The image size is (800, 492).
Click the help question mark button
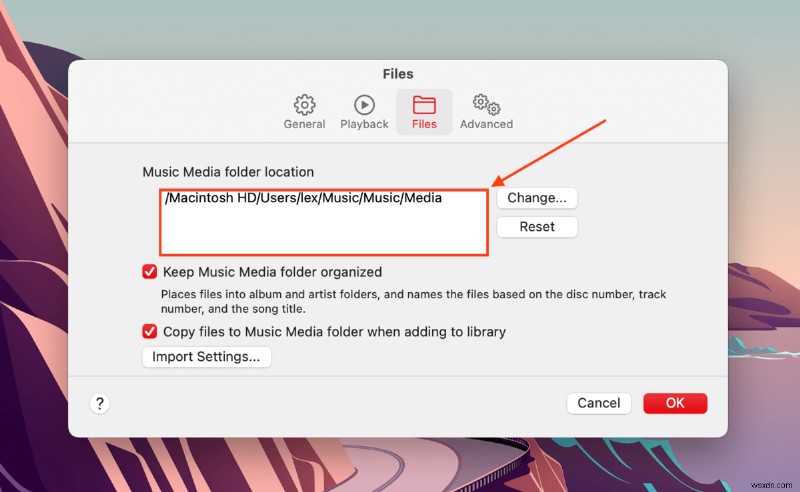coord(100,404)
